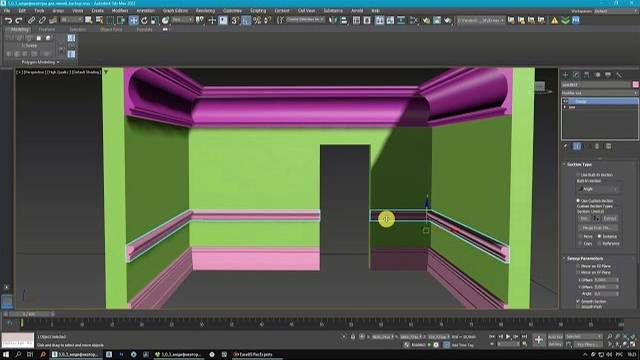This screenshot has height=360, width=640.
Task: Expand the Line entry in stack
Action: 565,107
